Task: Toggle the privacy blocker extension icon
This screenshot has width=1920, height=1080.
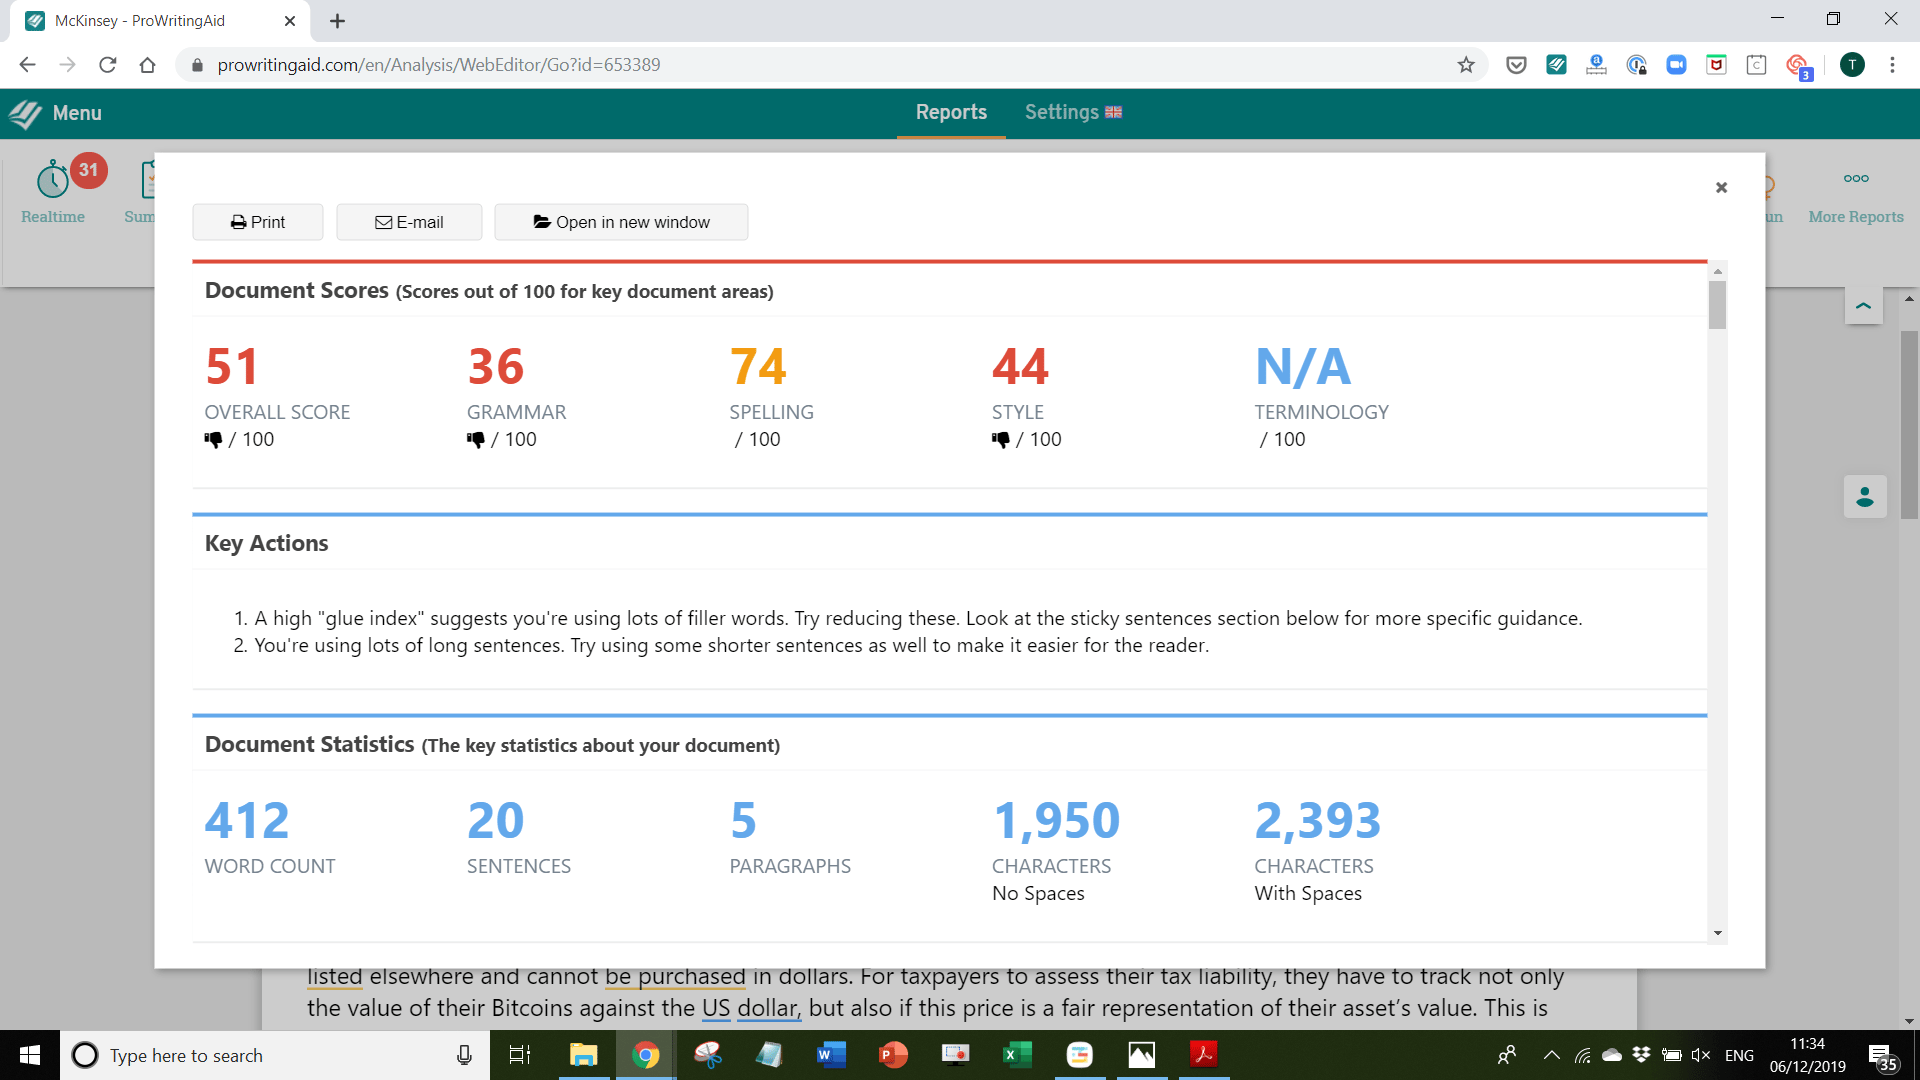Action: (1637, 64)
